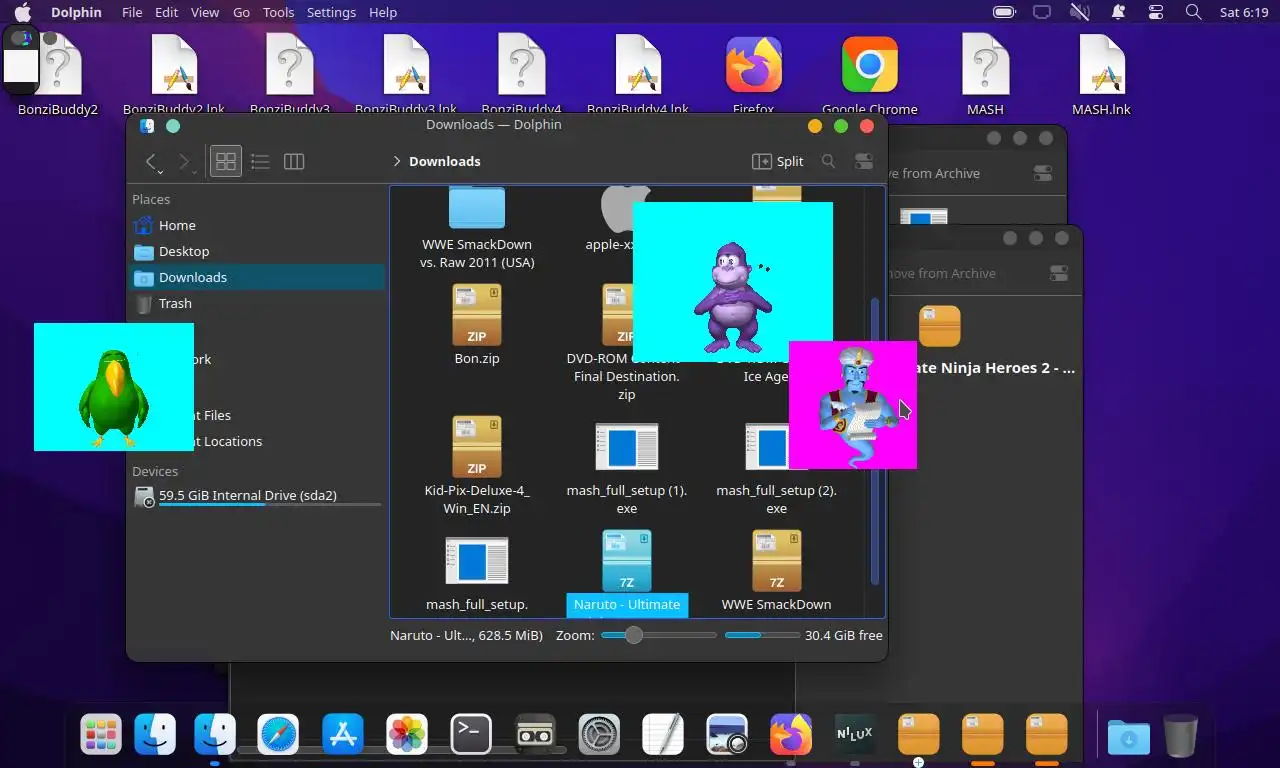
Task: Open the Sat 6:19 clock
Action: pyautogui.click(x=1243, y=12)
